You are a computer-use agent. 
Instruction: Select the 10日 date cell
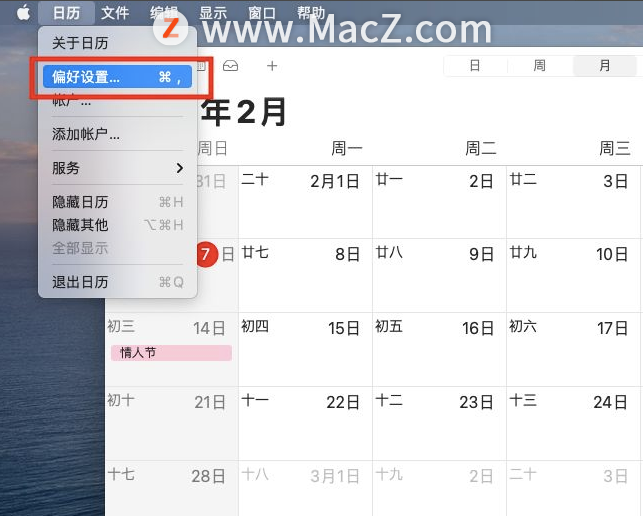(x=573, y=276)
